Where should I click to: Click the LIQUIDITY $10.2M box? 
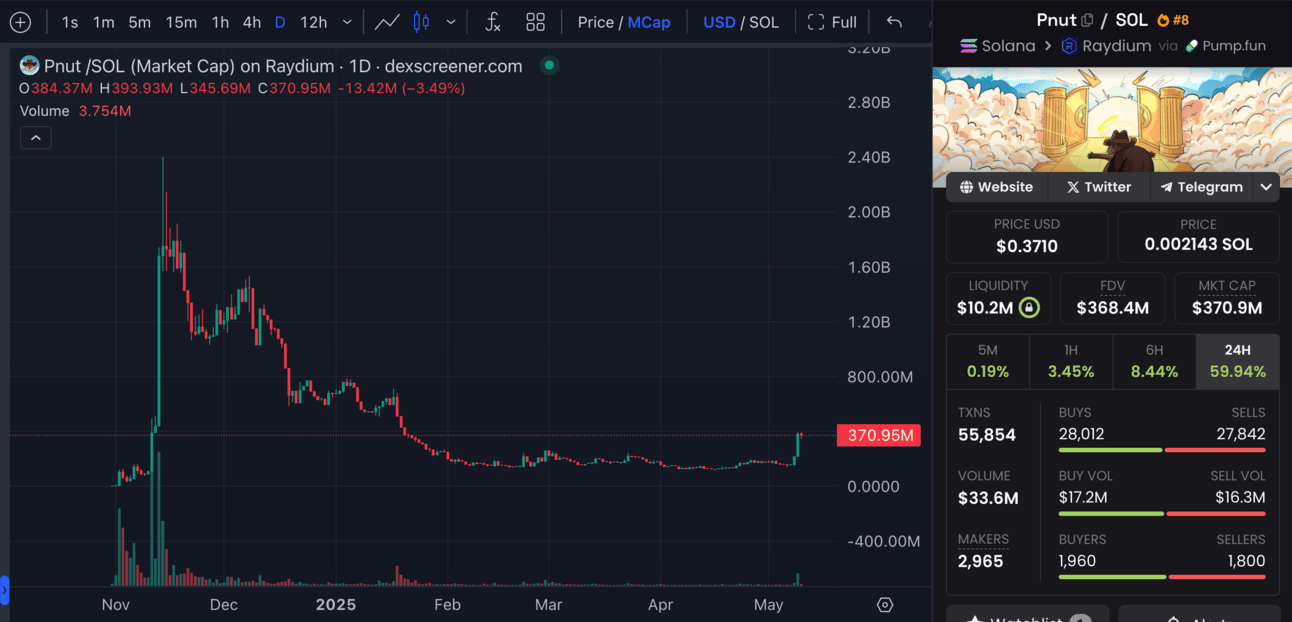coord(998,298)
